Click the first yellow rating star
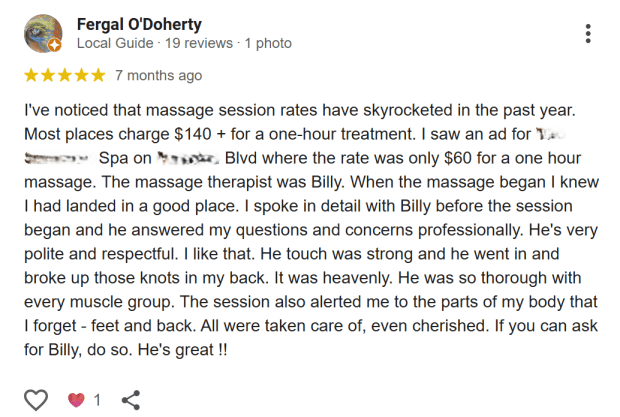 tap(31, 75)
